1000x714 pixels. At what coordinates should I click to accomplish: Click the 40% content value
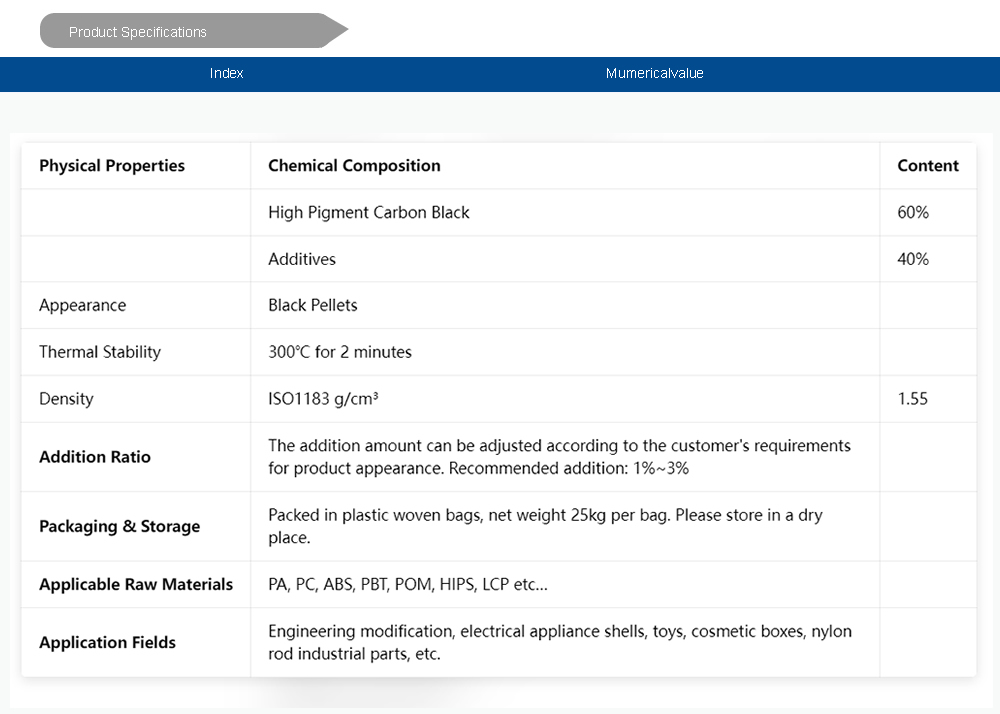pyautogui.click(x=912, y=259)
